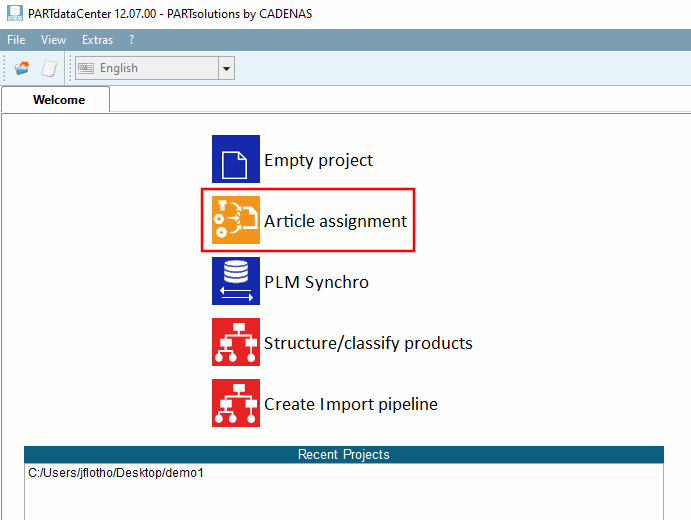Viewport: 691px width, 520px height.
Task: Open the File menu
Action: tap(16, 40)
